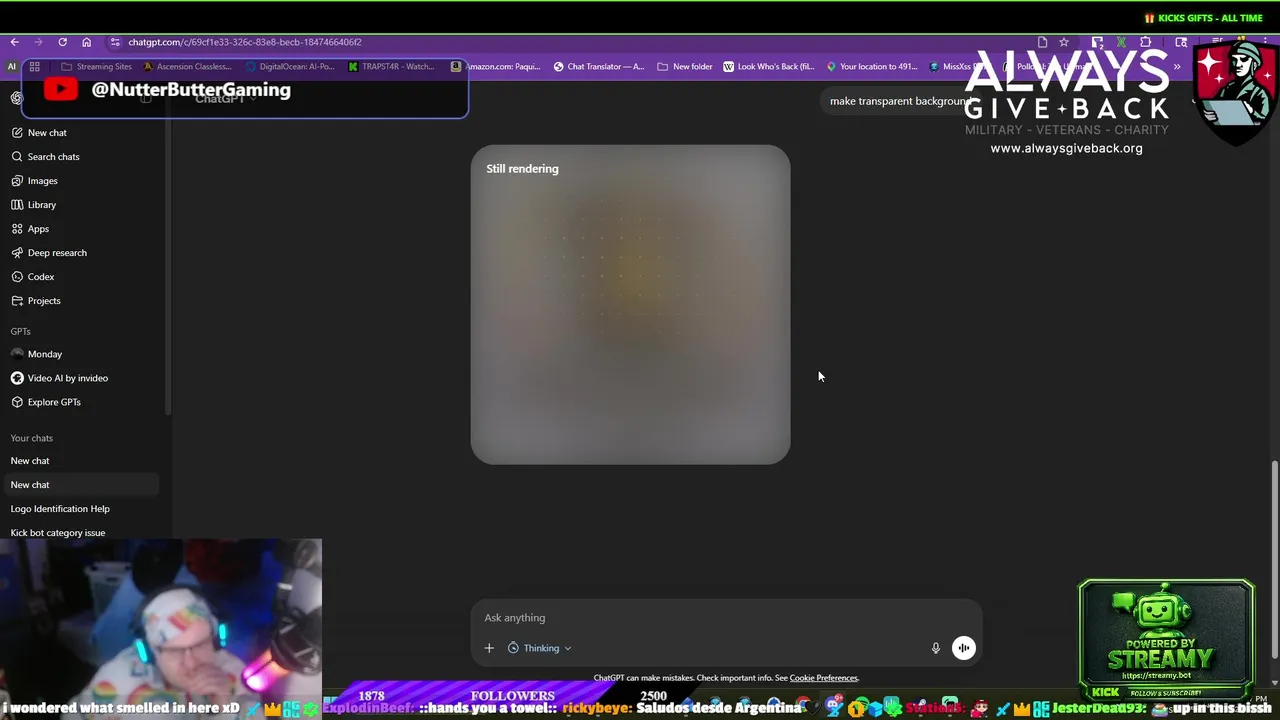
Task: Start voice mode with the waveform button
Action: pyautogui.click(x=963, y=648)
